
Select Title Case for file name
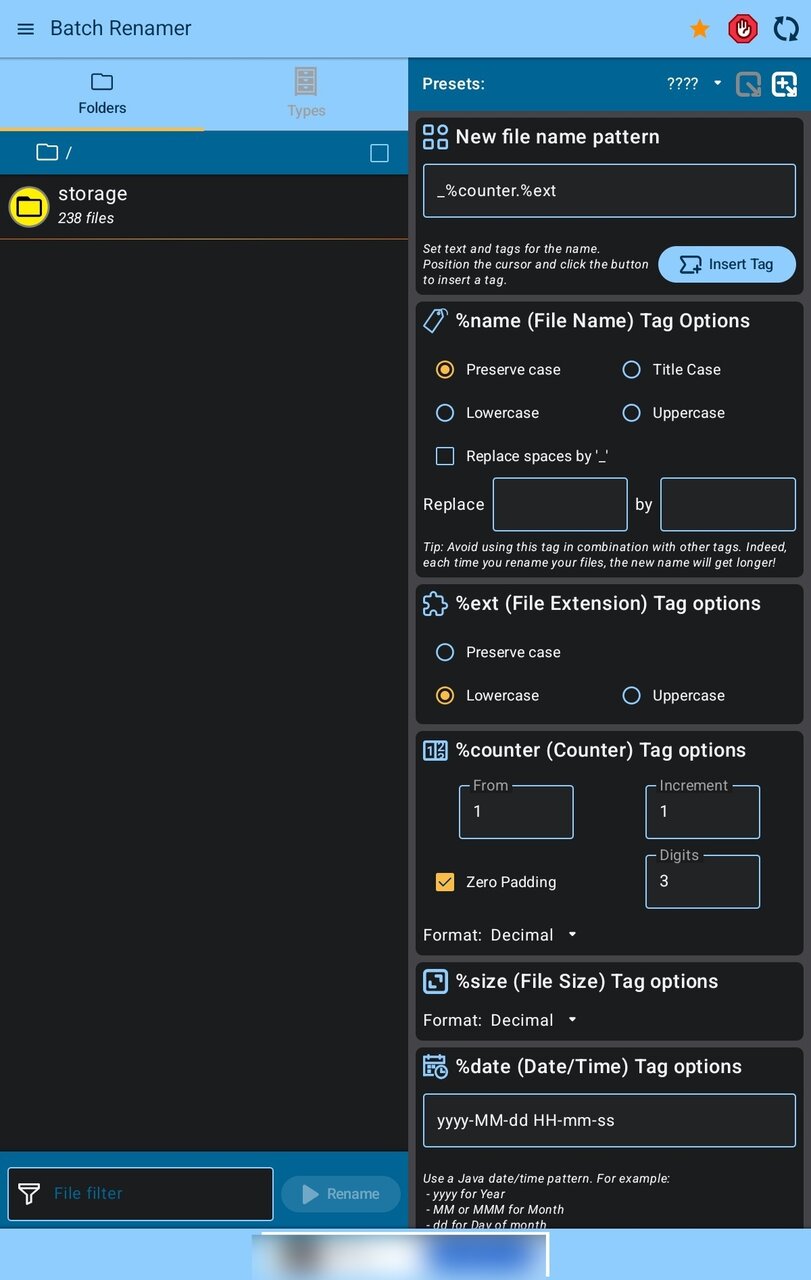pos(631,370)
